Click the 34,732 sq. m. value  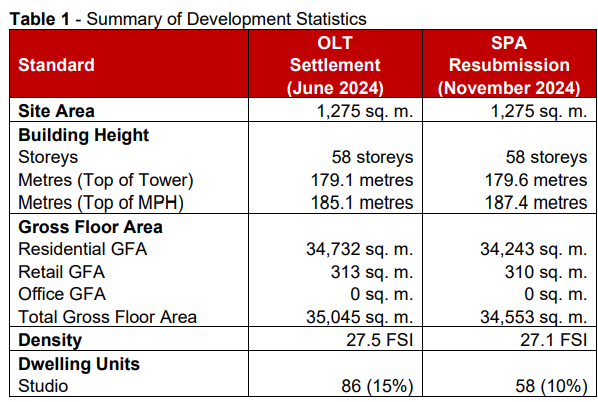(x=359, y=249)
